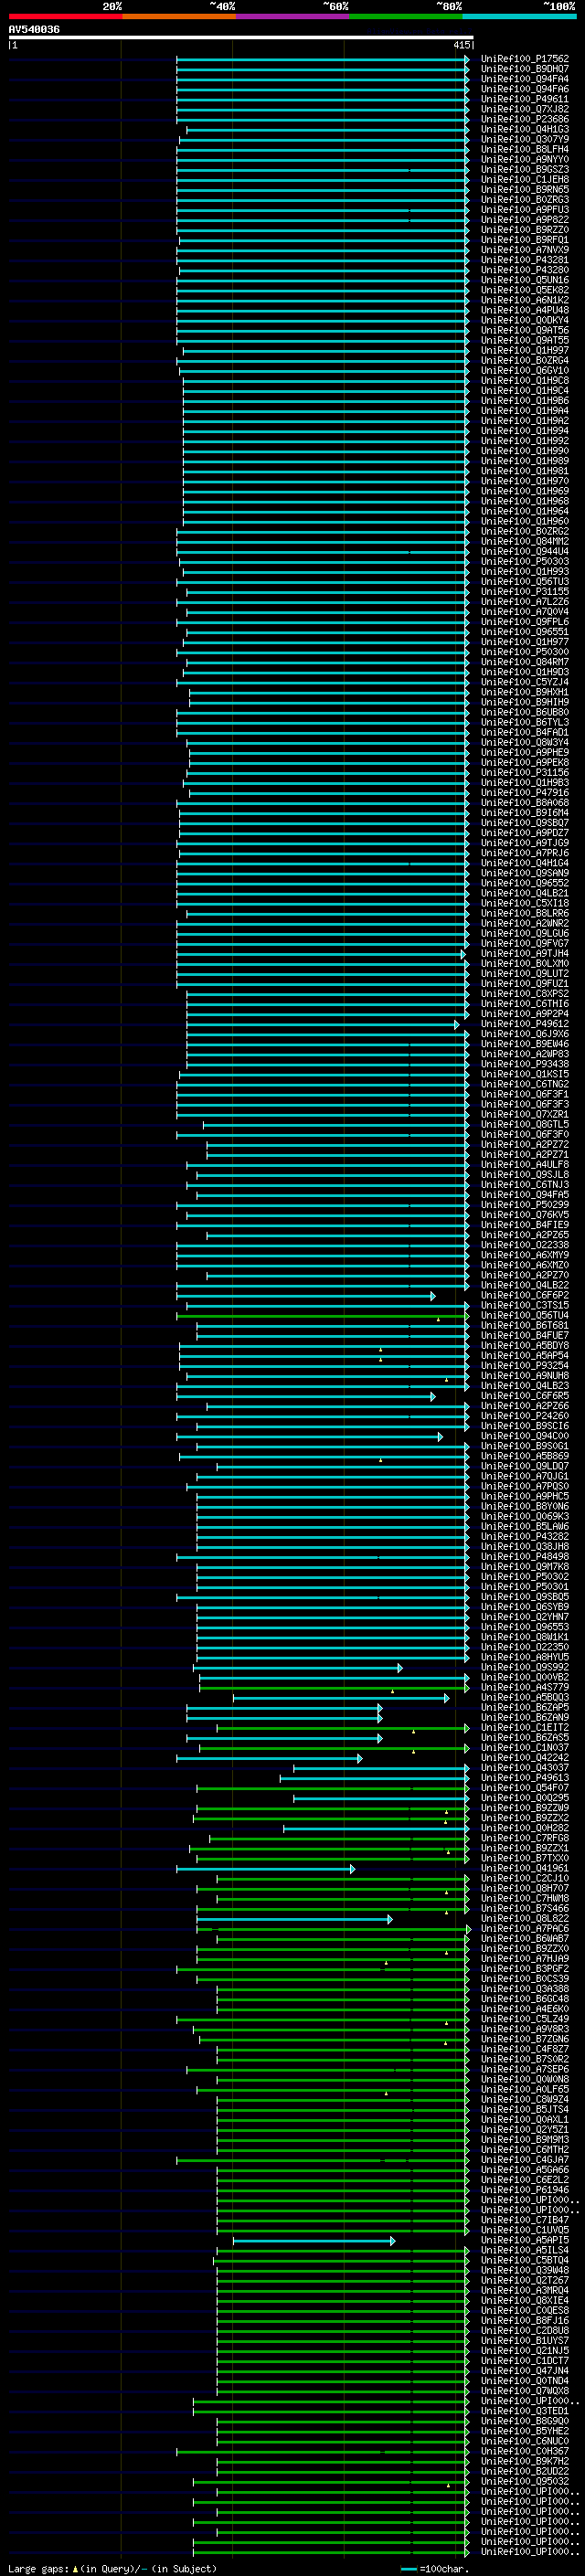Select hit label UniRef100_A4S779

tap(524, 1687)
